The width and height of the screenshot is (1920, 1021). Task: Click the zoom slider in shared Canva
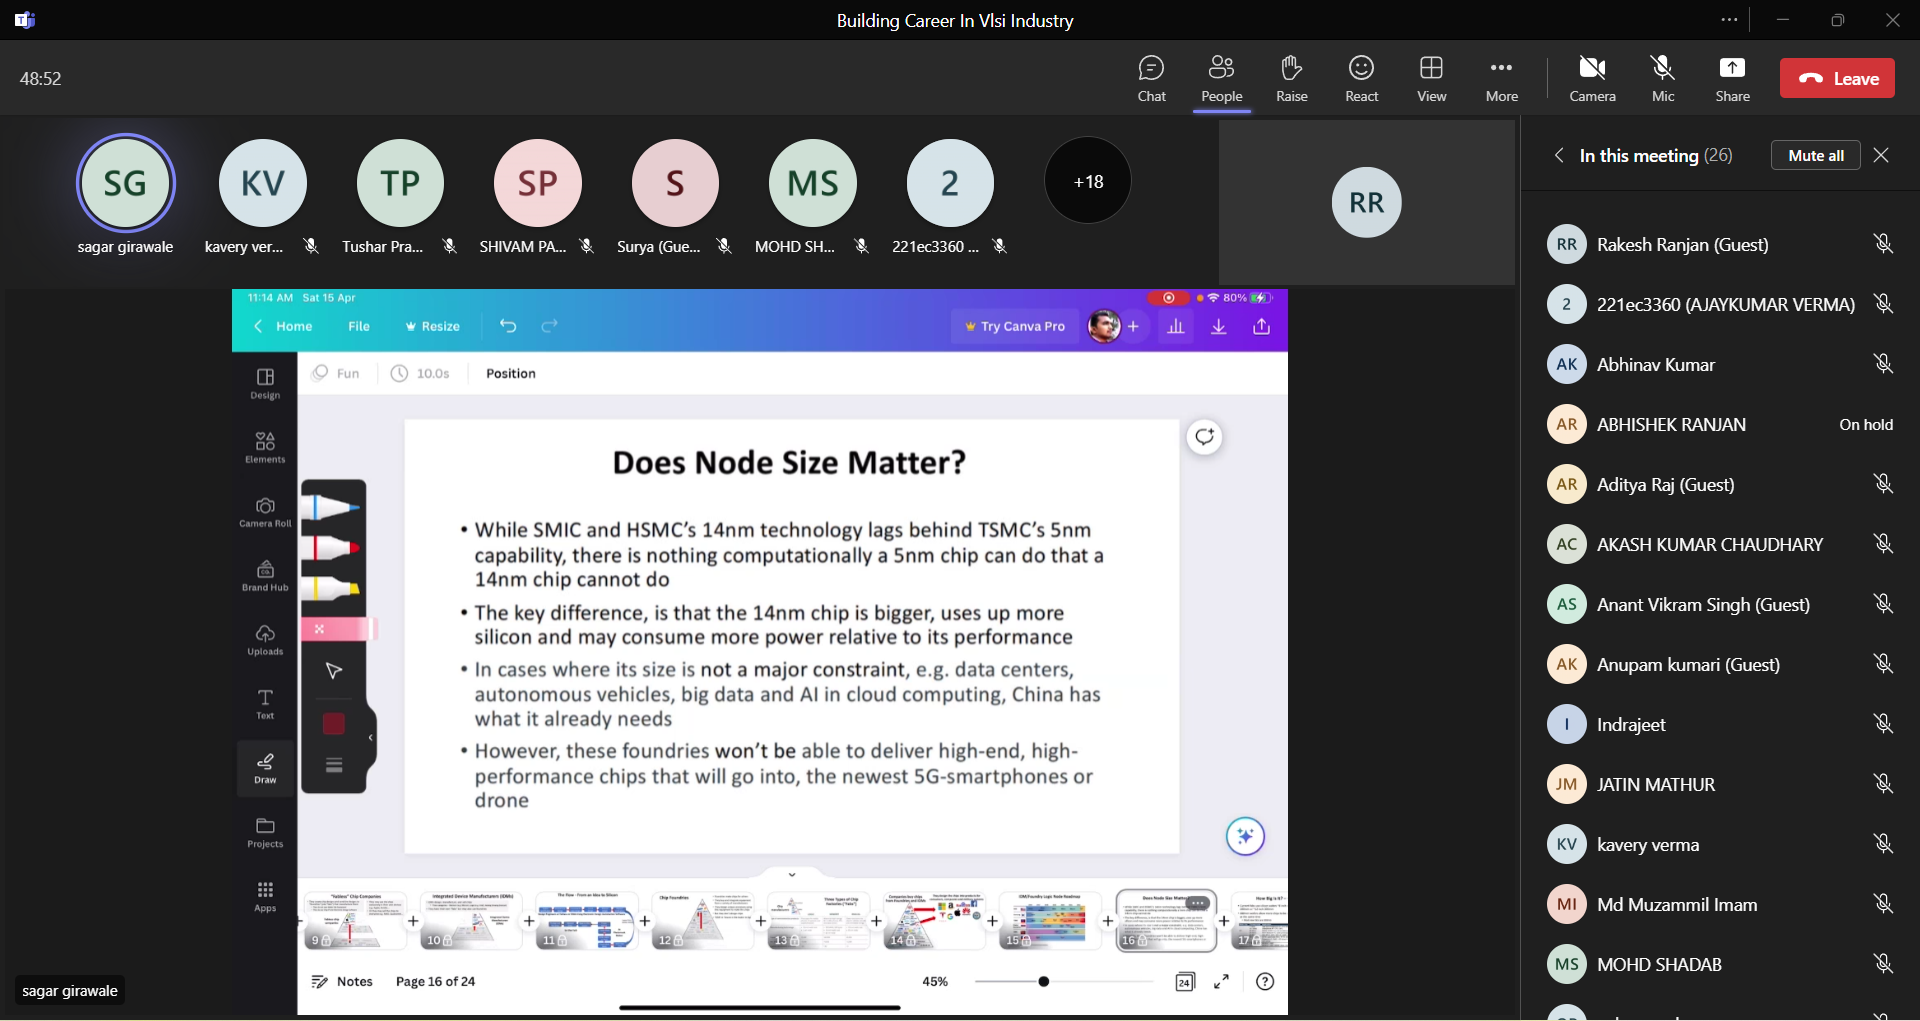(1044, 982)
